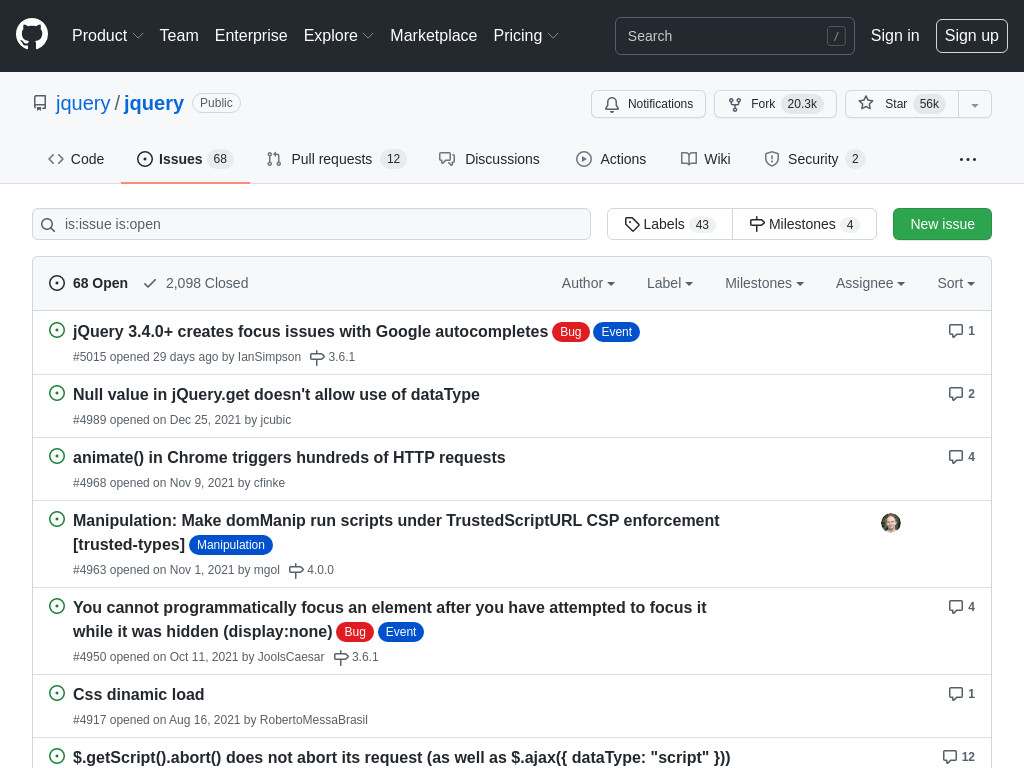
Task: Open the Actions tab
Action: point(611,159)
